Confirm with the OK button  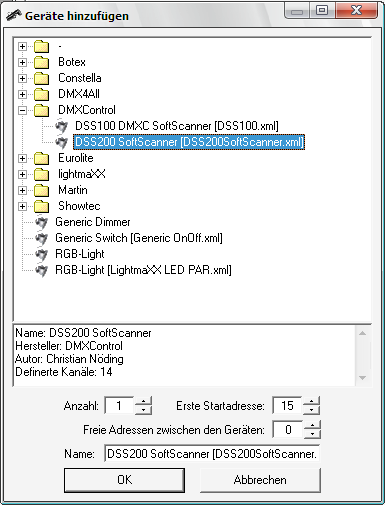point(124,480)
